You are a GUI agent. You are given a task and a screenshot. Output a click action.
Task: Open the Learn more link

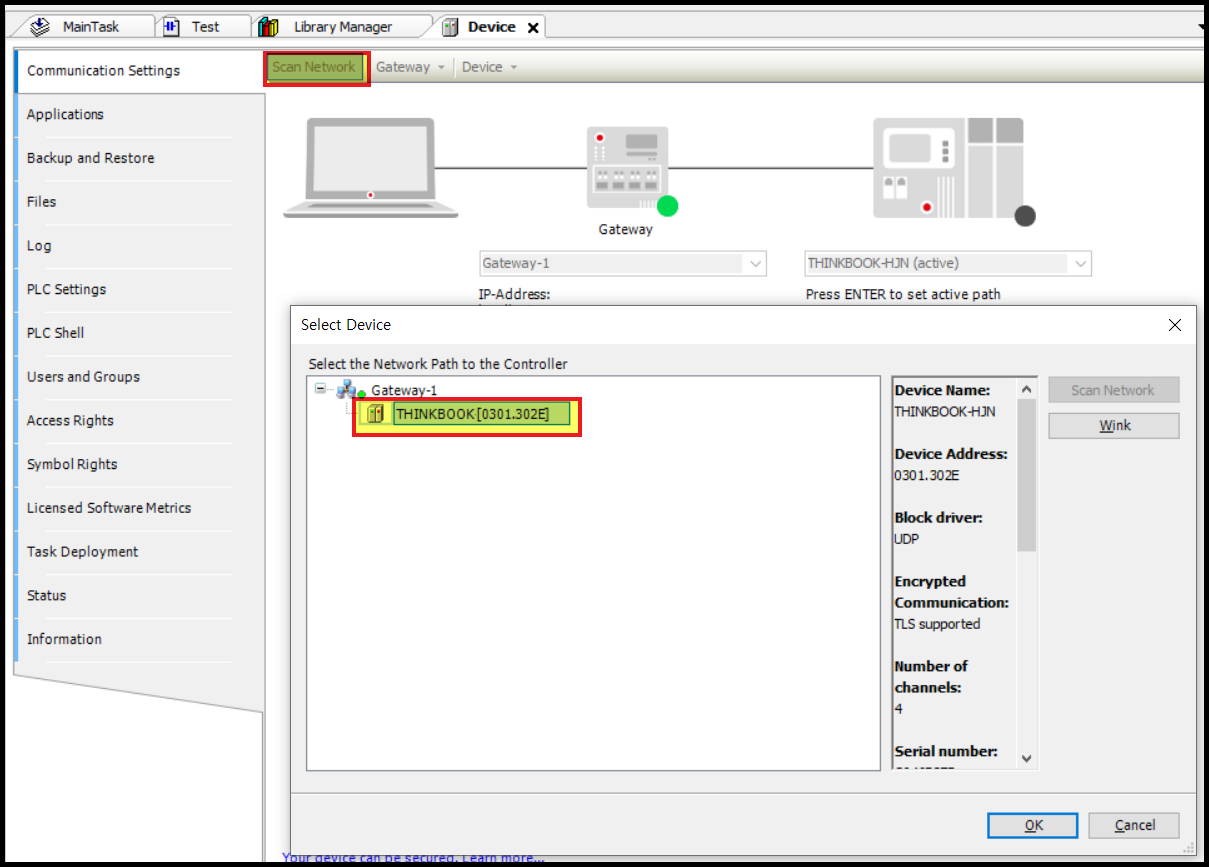click(503, 858)
